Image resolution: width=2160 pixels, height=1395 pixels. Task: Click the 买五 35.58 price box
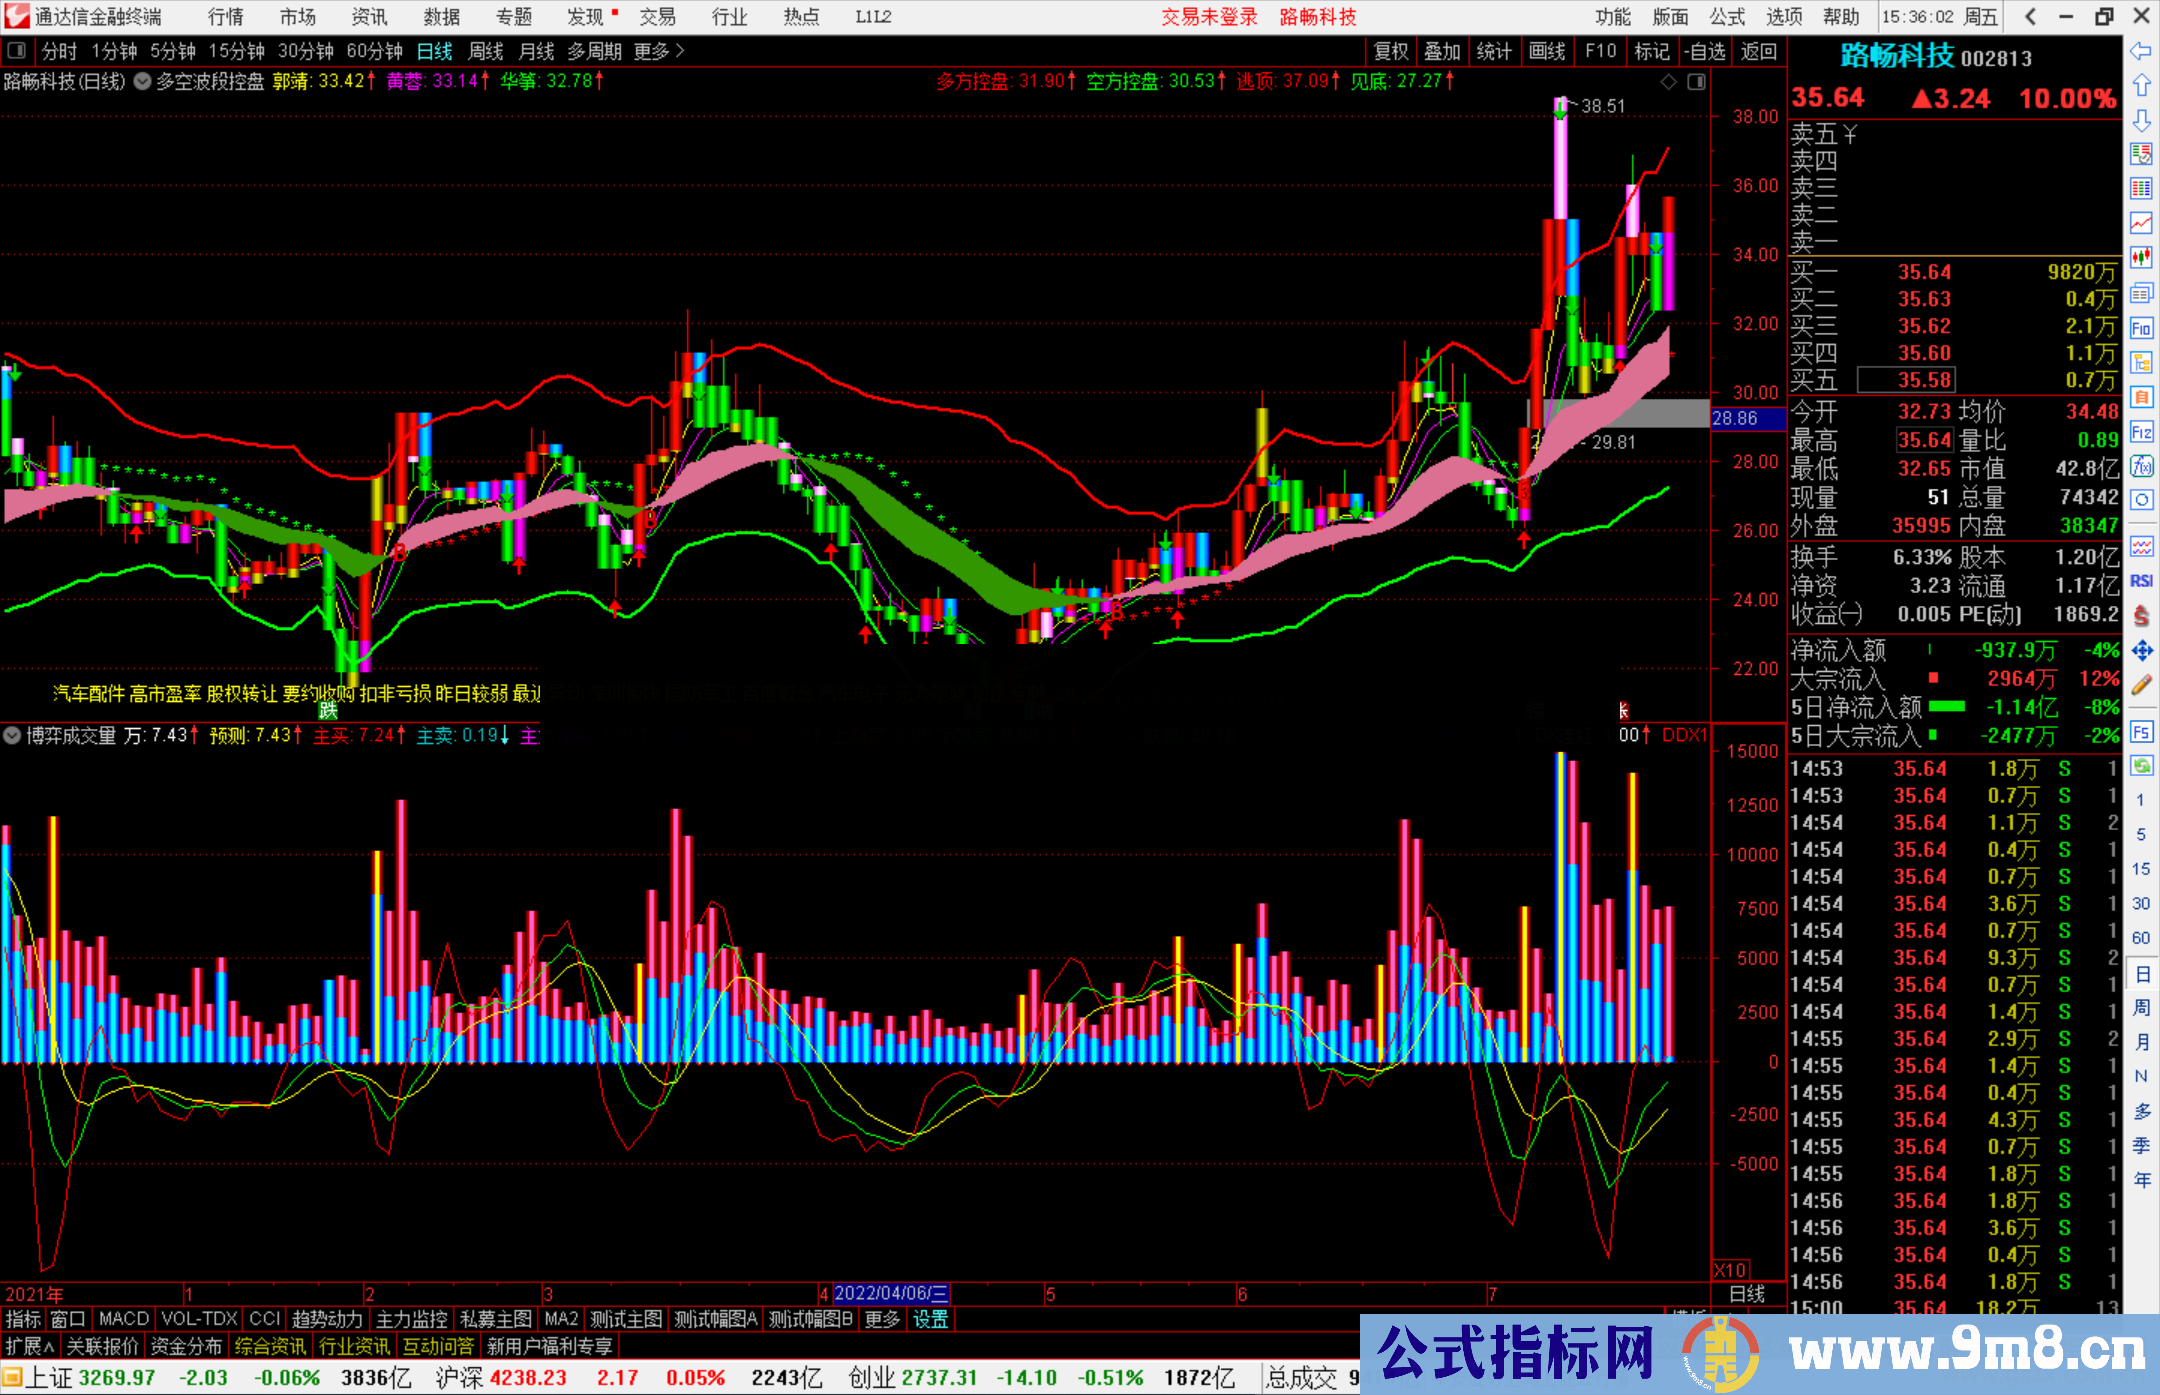coord(1905,380)
